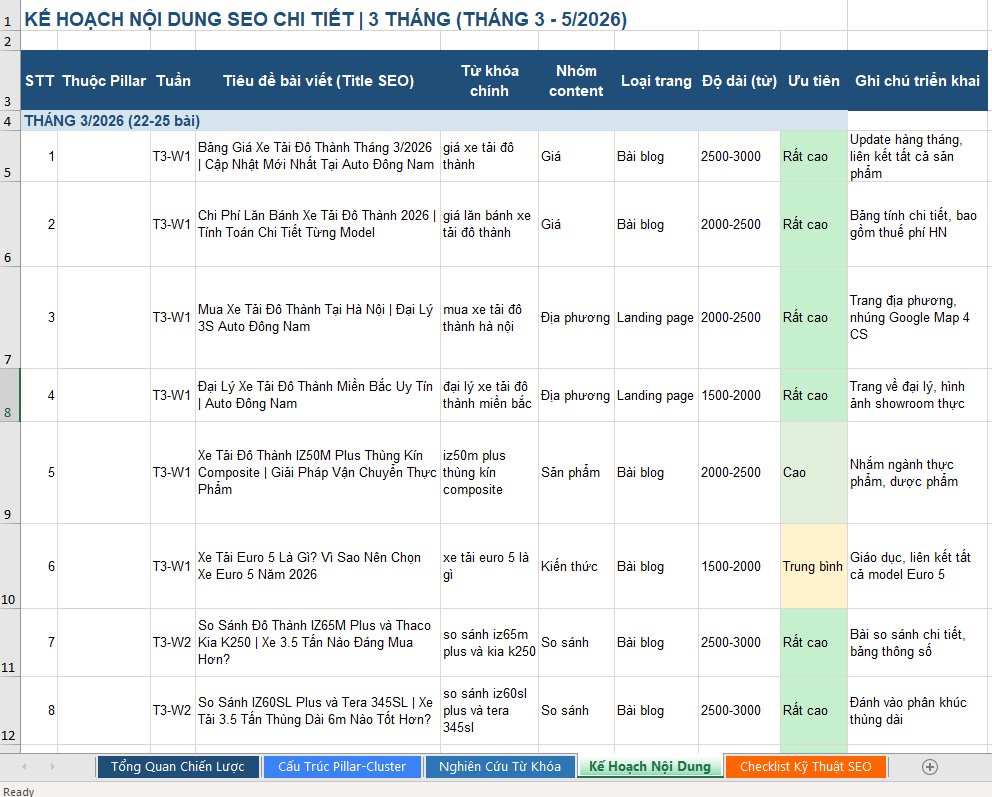The height and width of the screenshot is (797, 992).
Task: Select note cell Trang địa phương, nhúng Google Map
Action: coord(917,318)
